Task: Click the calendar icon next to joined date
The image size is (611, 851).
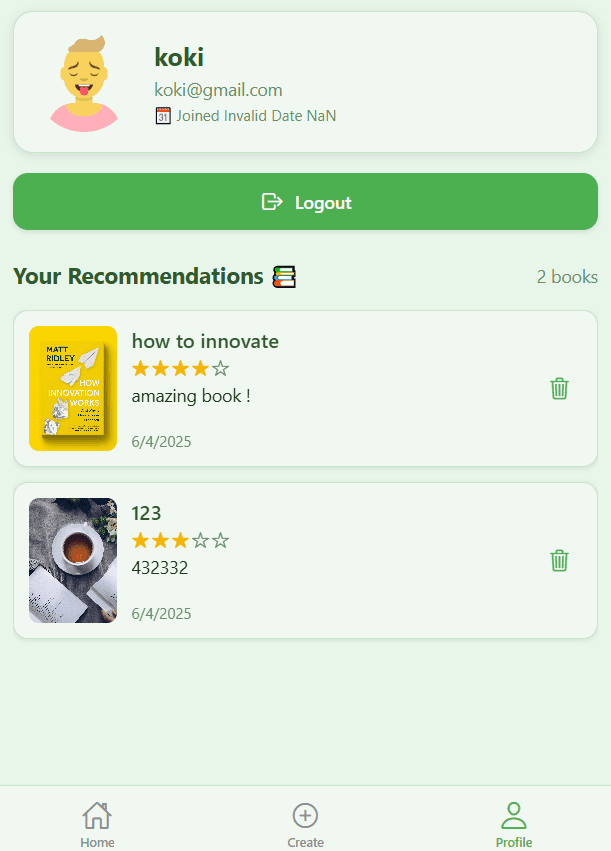Action: tap(161, 115)
